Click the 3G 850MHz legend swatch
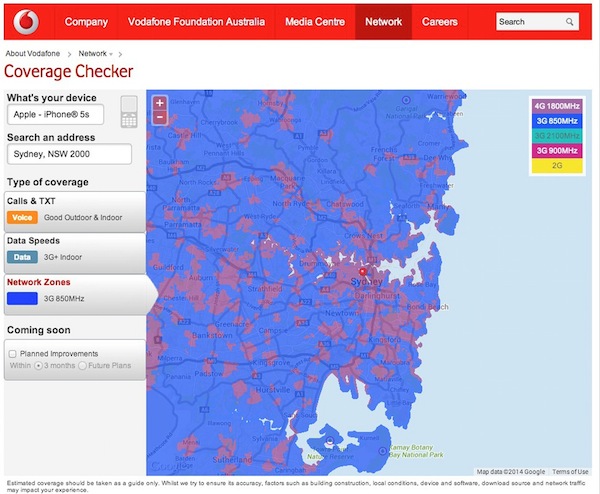Viewport: 600px width, 494px height. (557, 121)
